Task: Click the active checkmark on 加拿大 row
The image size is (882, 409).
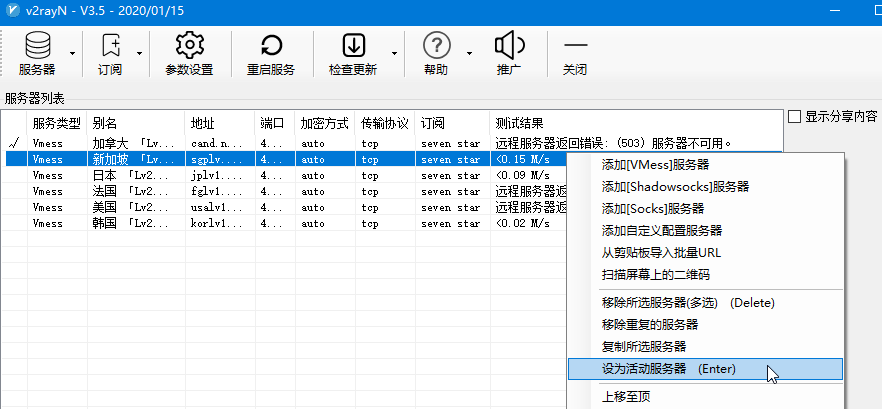Action: 14,143
